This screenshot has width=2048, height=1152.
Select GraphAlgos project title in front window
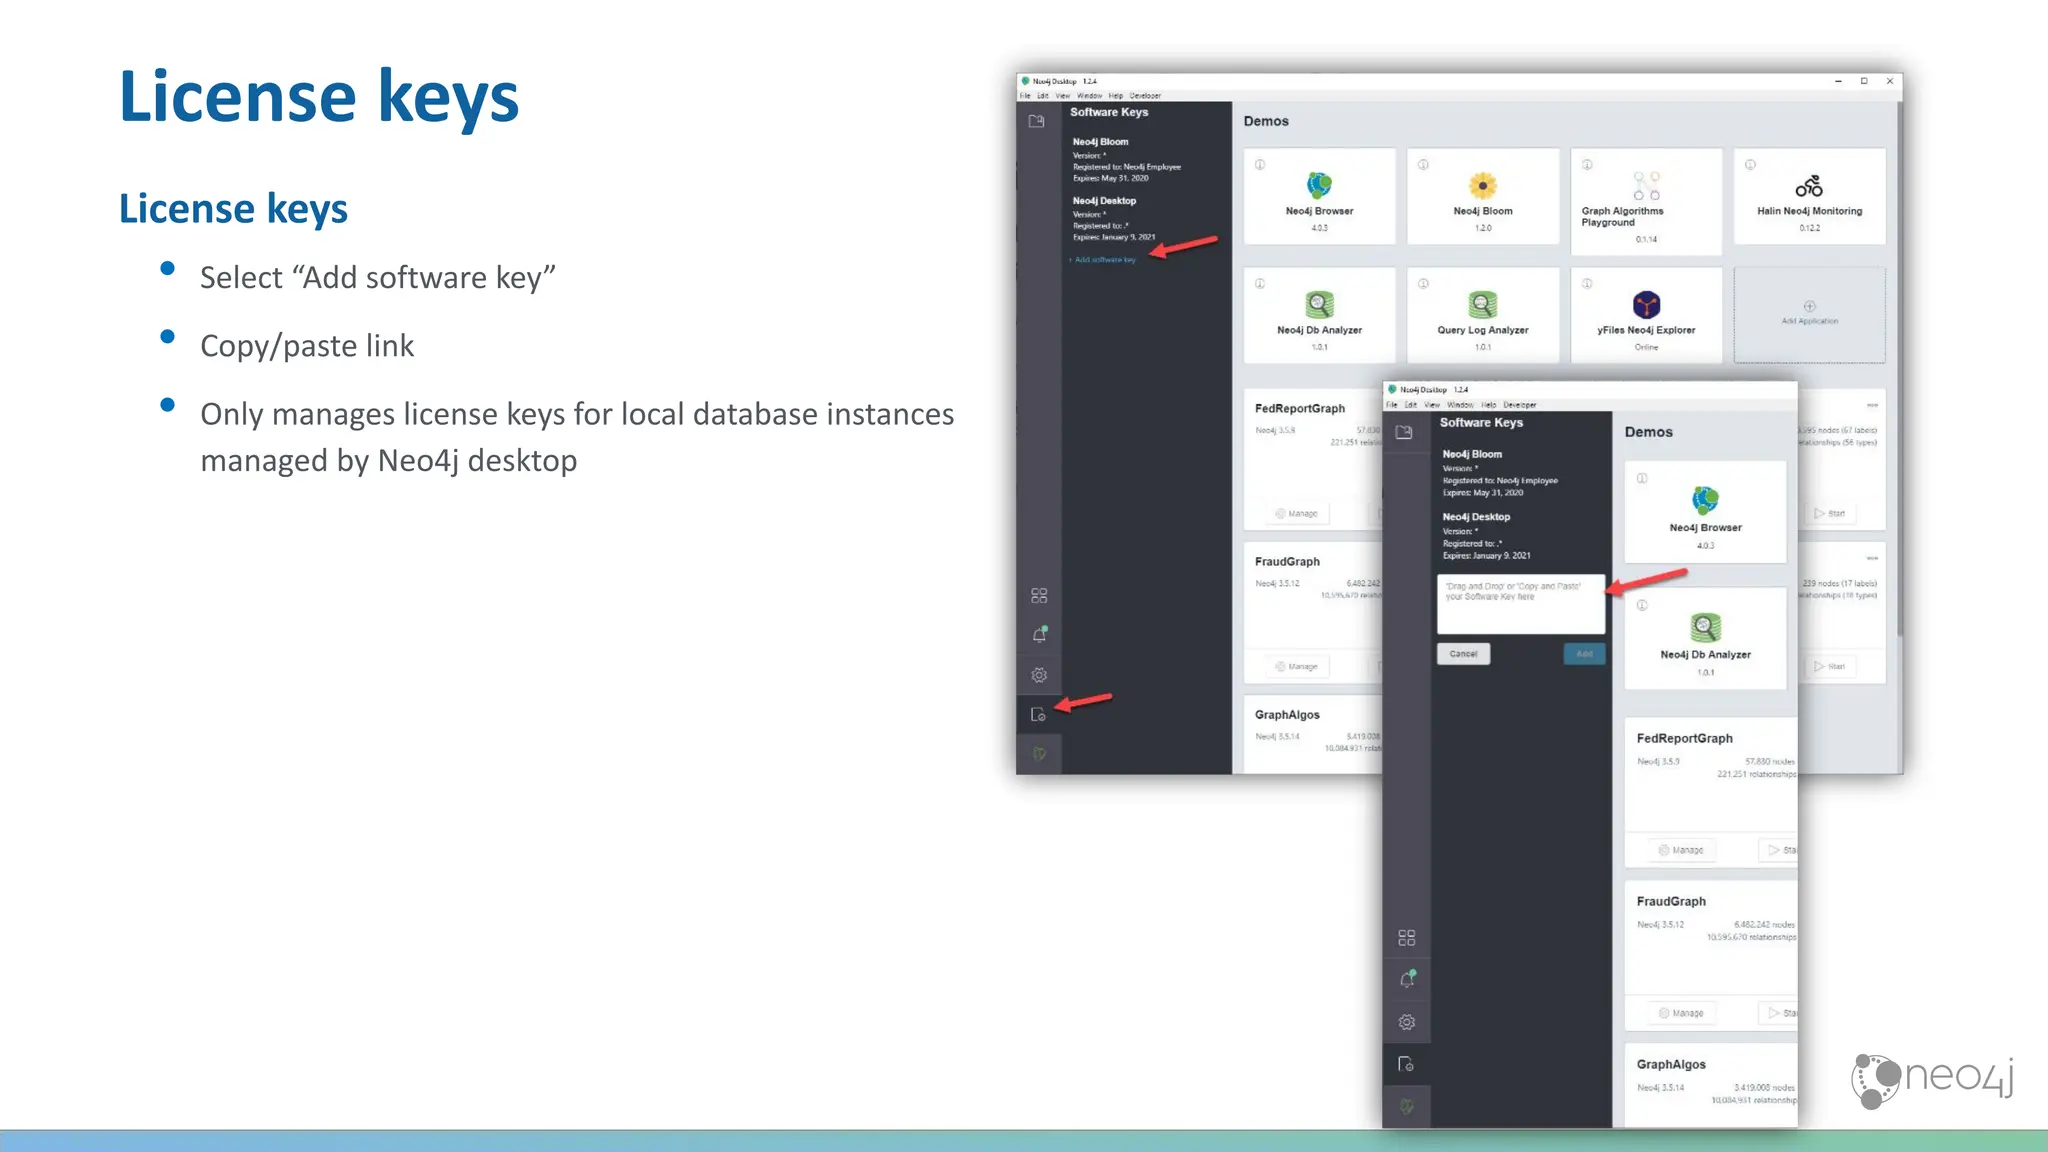[x=1671, y=1065]
